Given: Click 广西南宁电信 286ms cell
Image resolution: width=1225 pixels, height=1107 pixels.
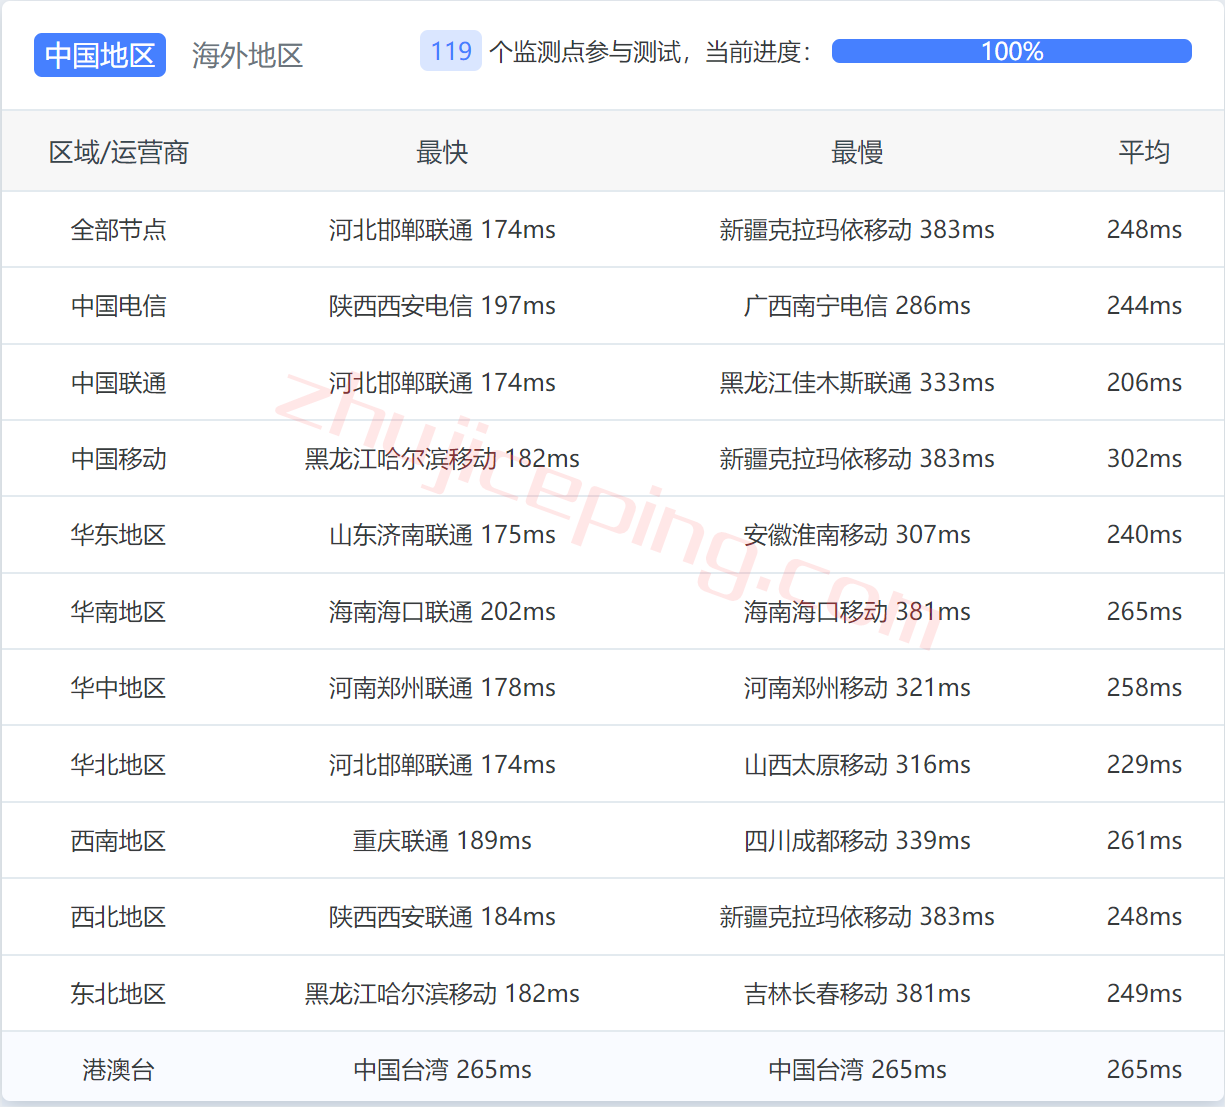Looking at the screenshot, I should (x=857, y=306).
